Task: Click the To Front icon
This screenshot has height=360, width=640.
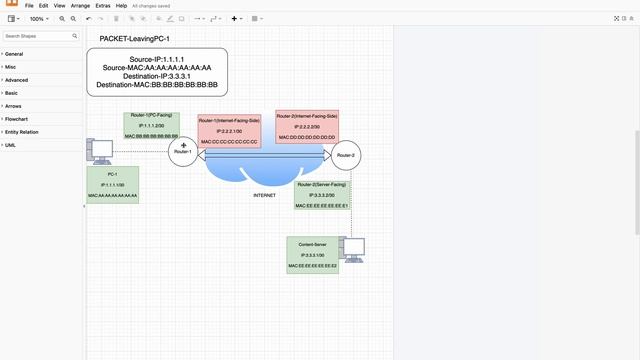Action: [x=131, y=19]
